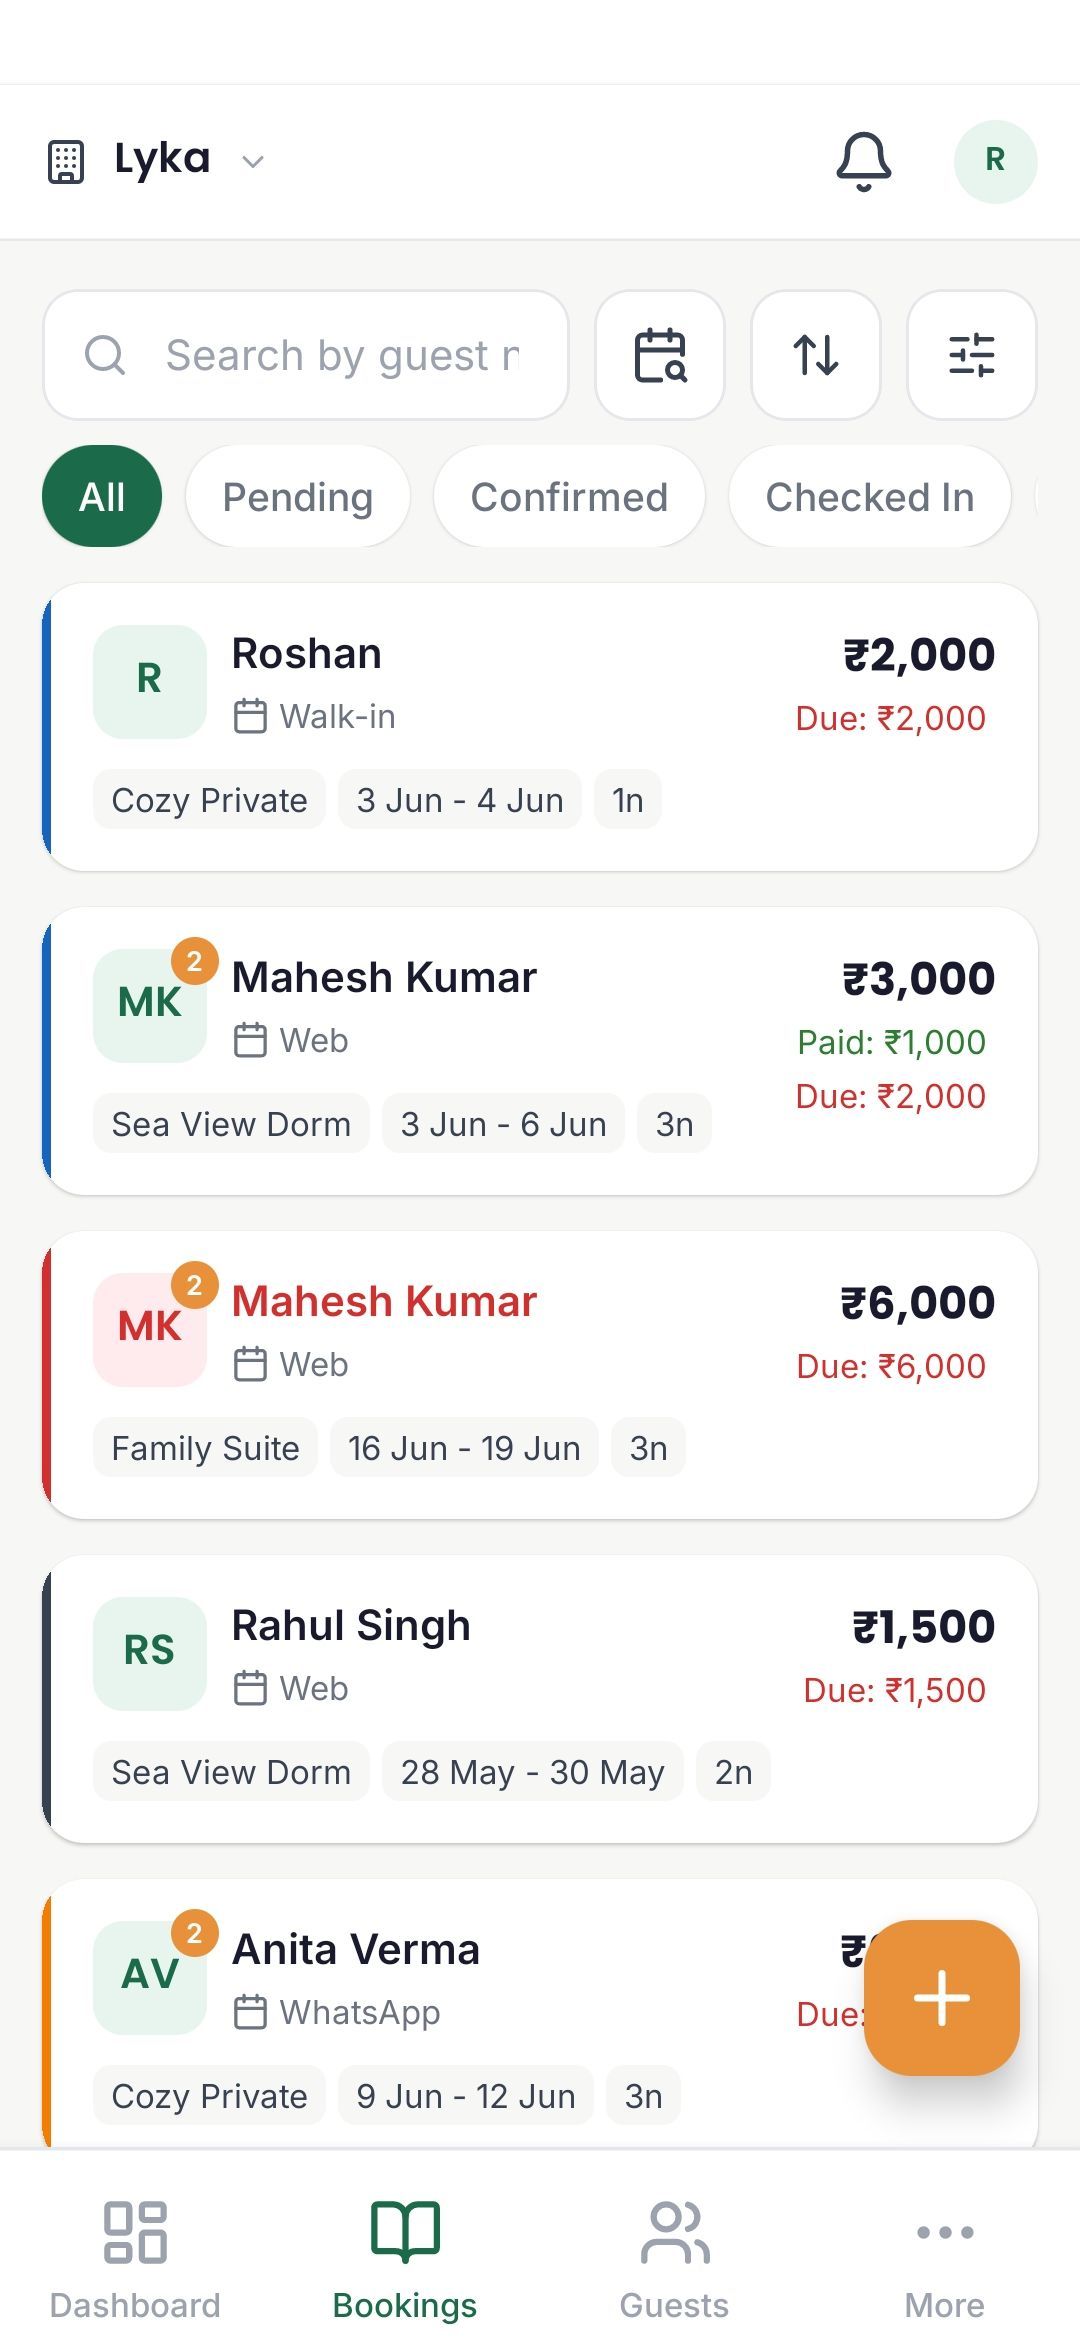Tap the orange add booking plus button
Viewport: 1080px width, 2340px height.
coord(942,1997)
